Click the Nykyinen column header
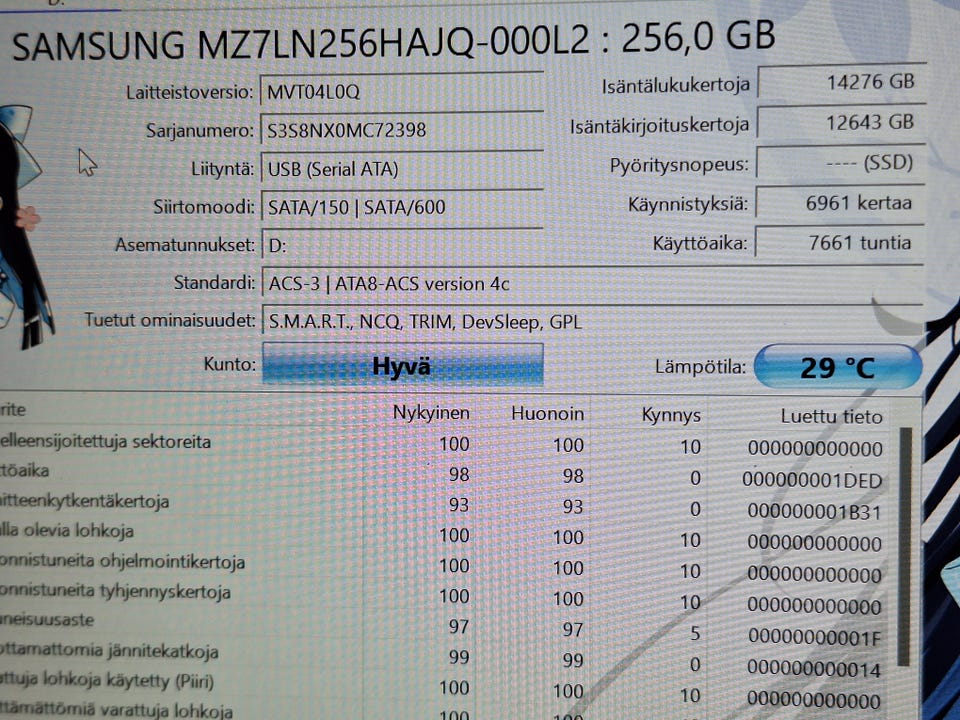The image size is (960, 720). coord(431,413)
